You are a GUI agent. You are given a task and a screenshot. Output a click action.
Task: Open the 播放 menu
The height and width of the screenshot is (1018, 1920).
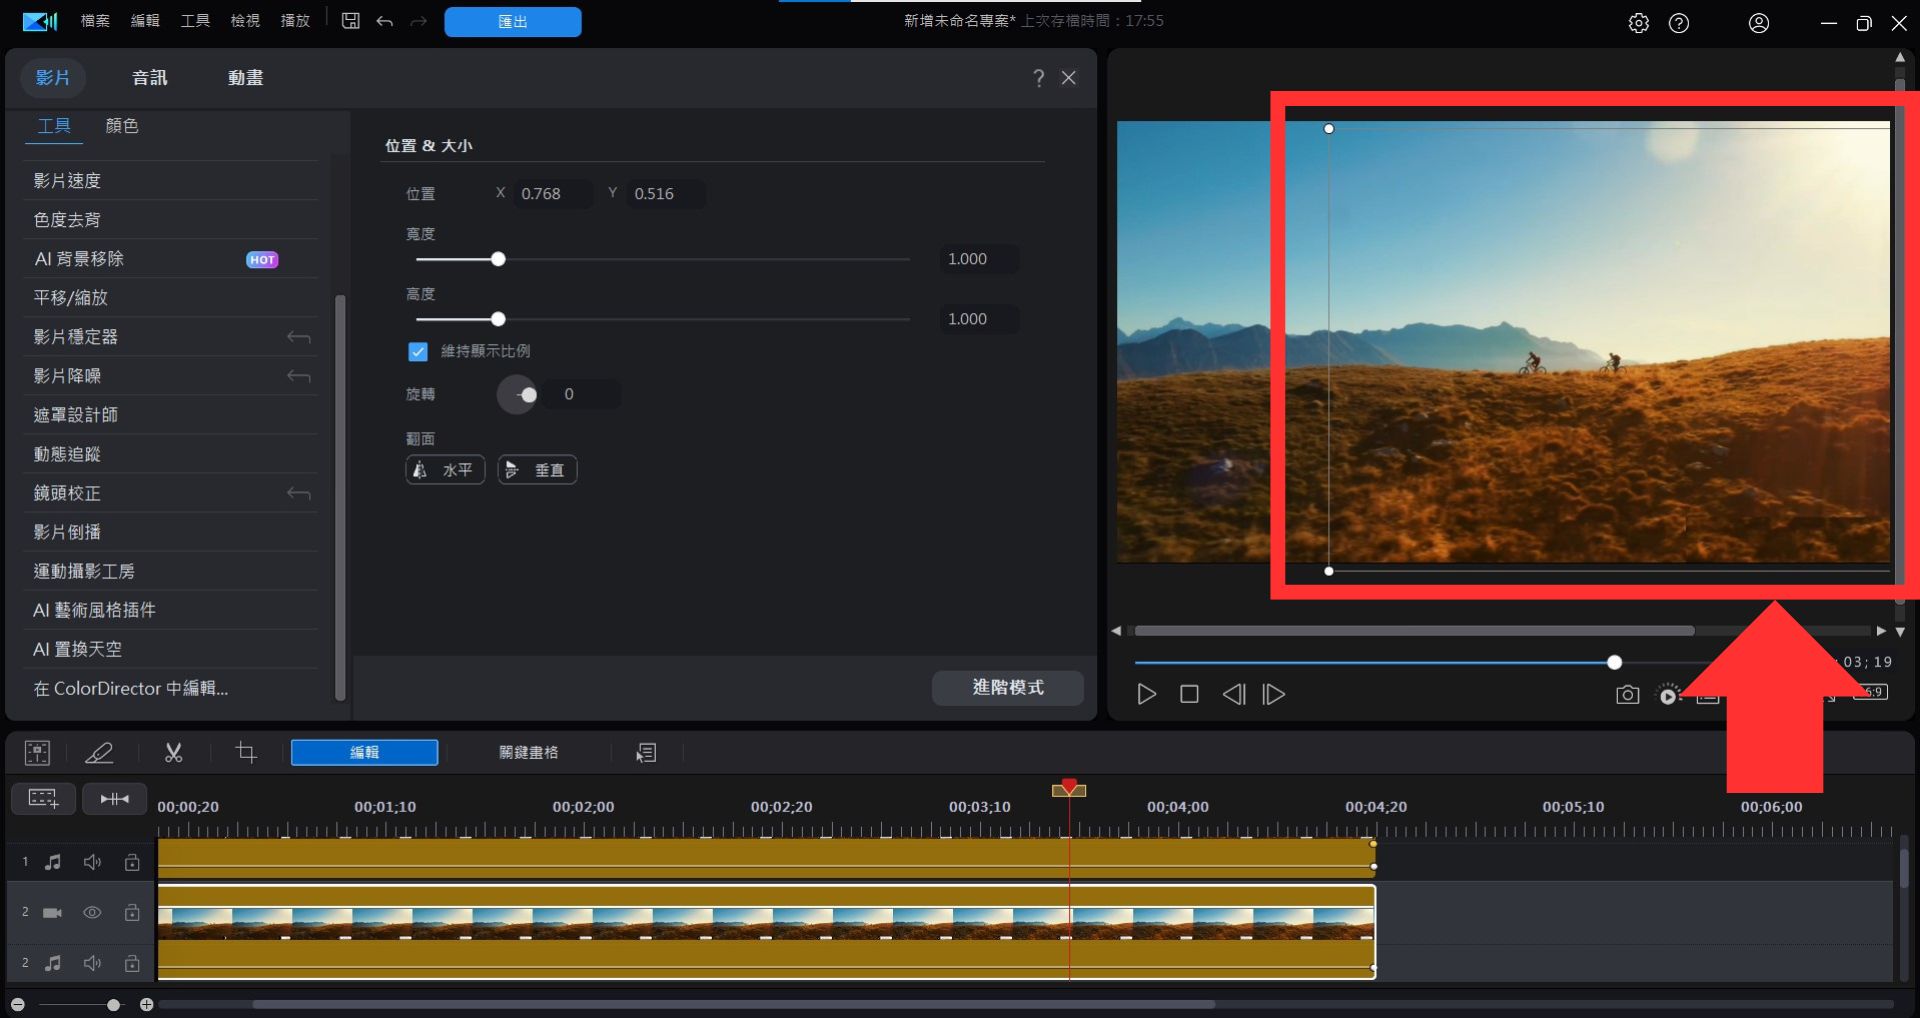[x=295, y=21]
